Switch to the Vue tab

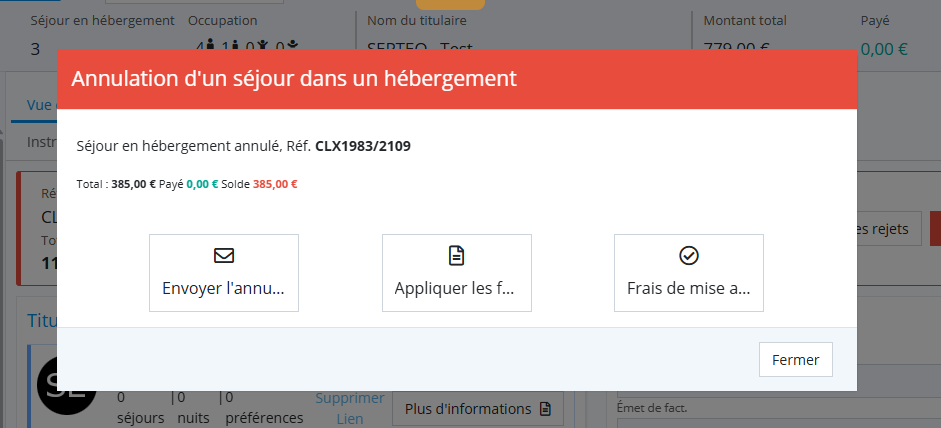(x=40, y=105)
